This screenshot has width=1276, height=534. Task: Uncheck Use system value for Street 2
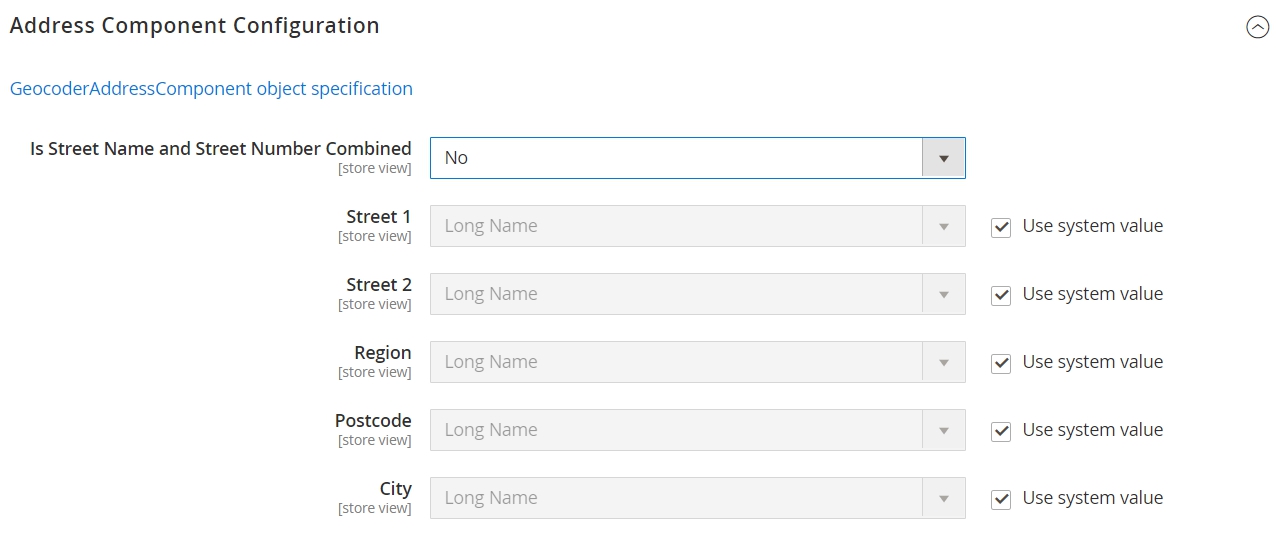(1001, 295)
